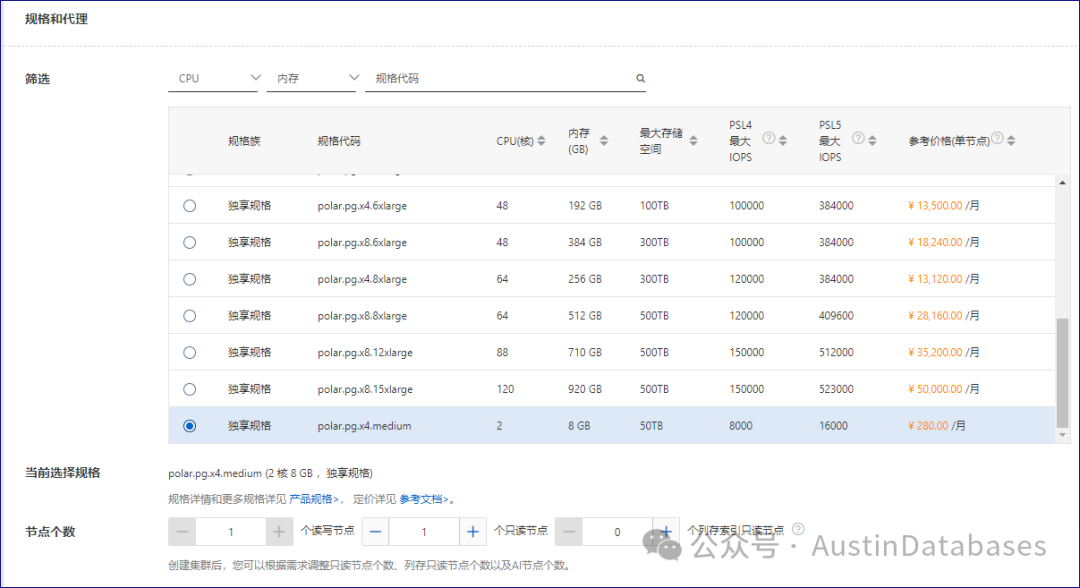Select polar.pg.x4.medium radio button

click(189, 426)
